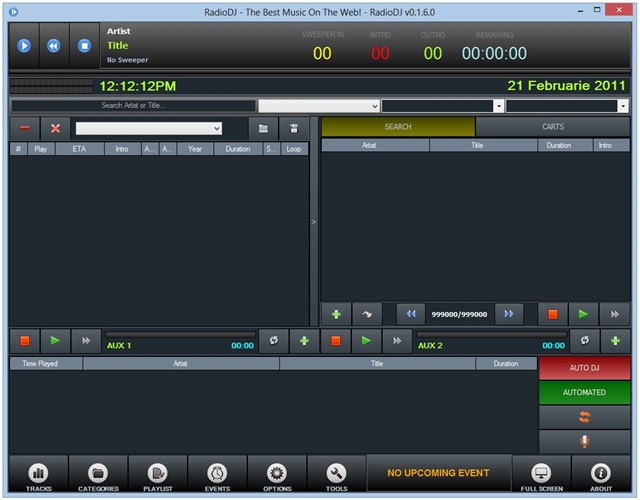Click the AUX 2 progress bar
This screenshot has height=500, width=640.
coord(491,334)
